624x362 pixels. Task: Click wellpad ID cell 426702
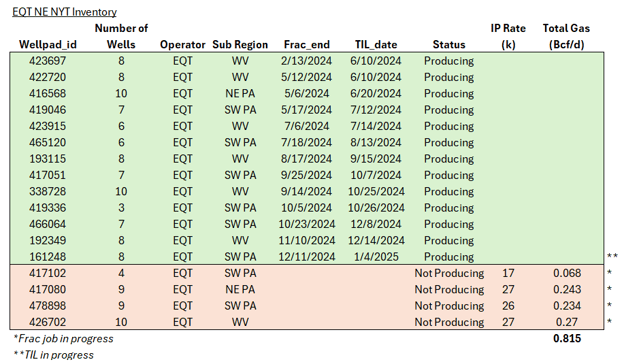click(48, 322)
